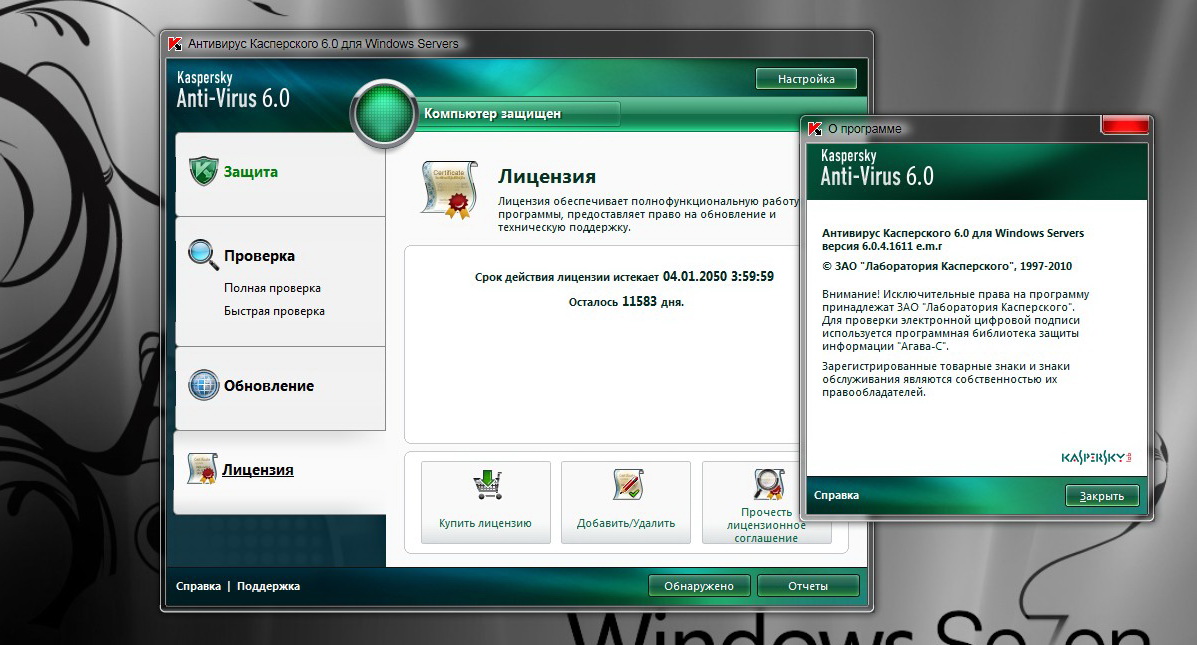Click the license agreement magnifier icon
The image size is (1197, 645).
(767, 485)
